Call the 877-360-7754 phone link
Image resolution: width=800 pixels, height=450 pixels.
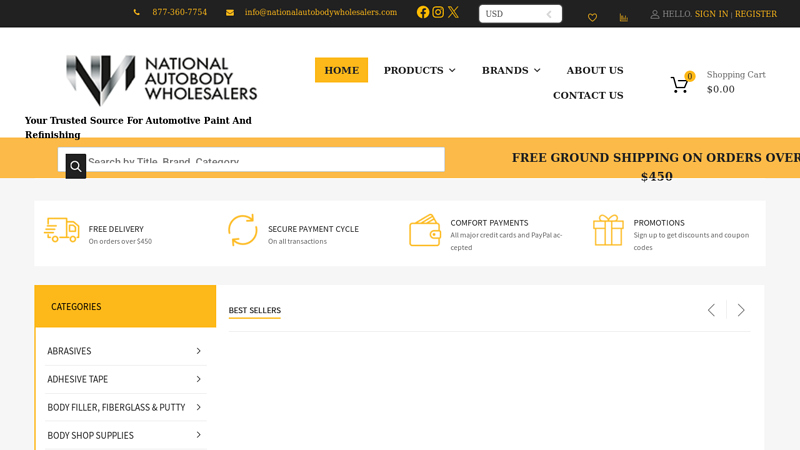point(180,12)
